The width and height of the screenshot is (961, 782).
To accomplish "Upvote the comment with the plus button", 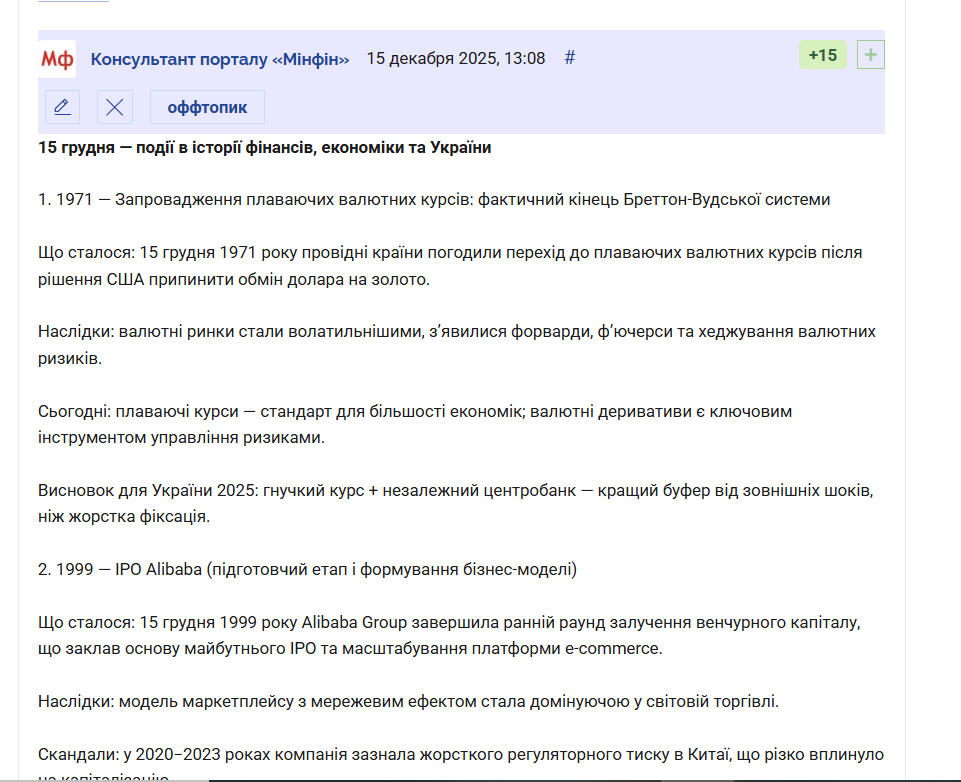I will [870, 55].
